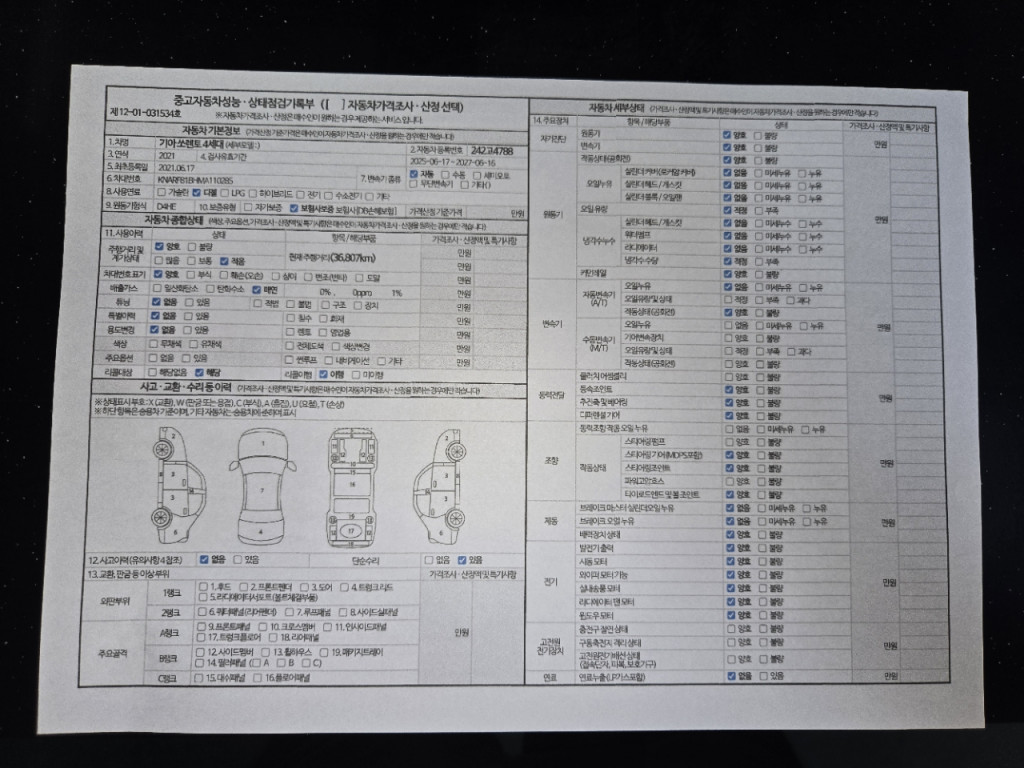Viewport: 1024px width, 768px height.
Task: Uncheck the 디젤 fuel checkbox
Action: coord(197,192)
